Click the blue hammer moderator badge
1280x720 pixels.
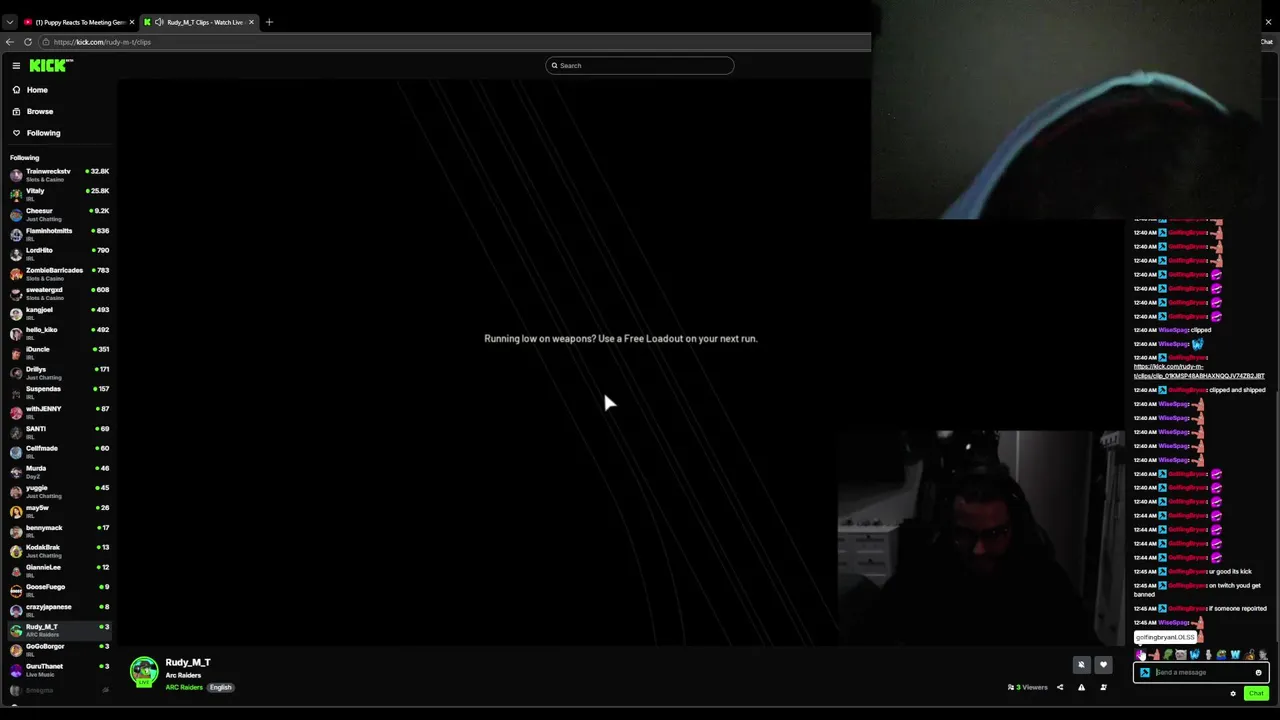pos(1145,673)
